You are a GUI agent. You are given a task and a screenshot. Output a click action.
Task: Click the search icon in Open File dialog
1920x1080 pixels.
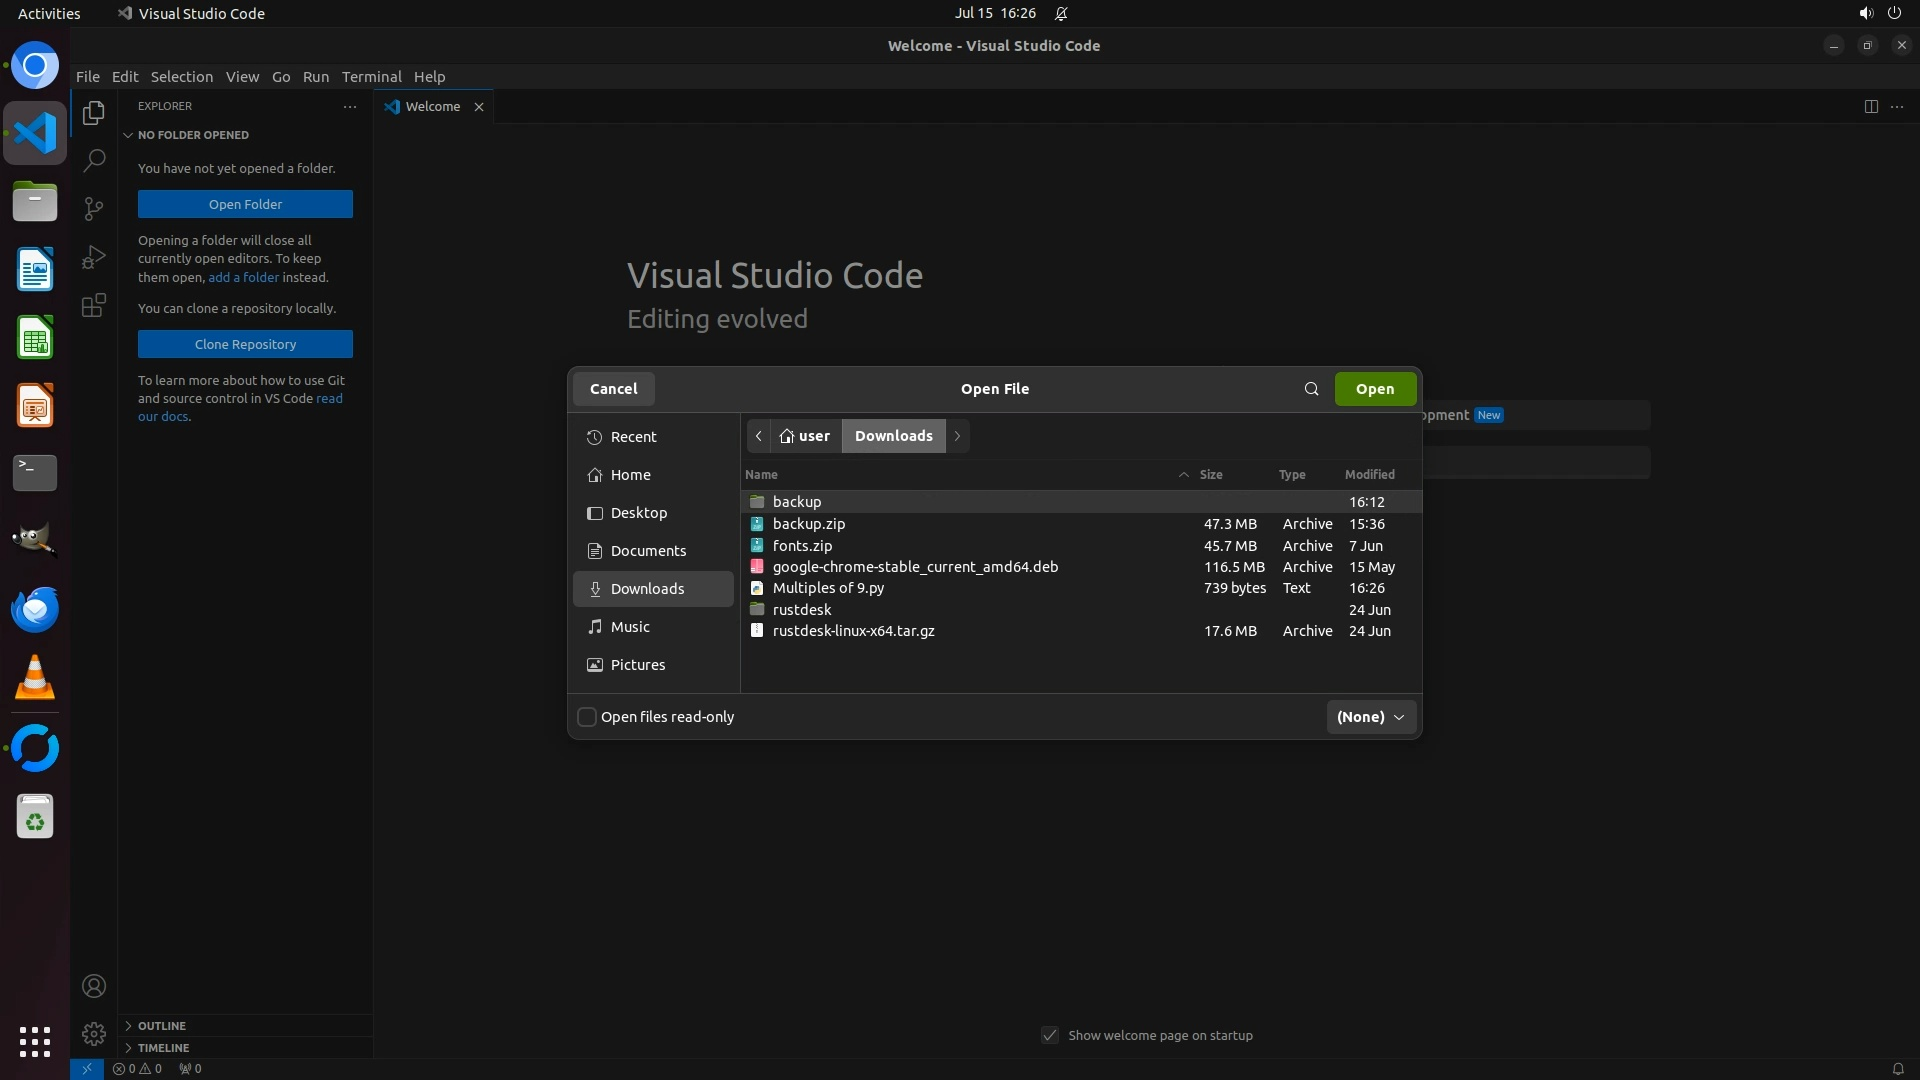[x=1311, y=389]
